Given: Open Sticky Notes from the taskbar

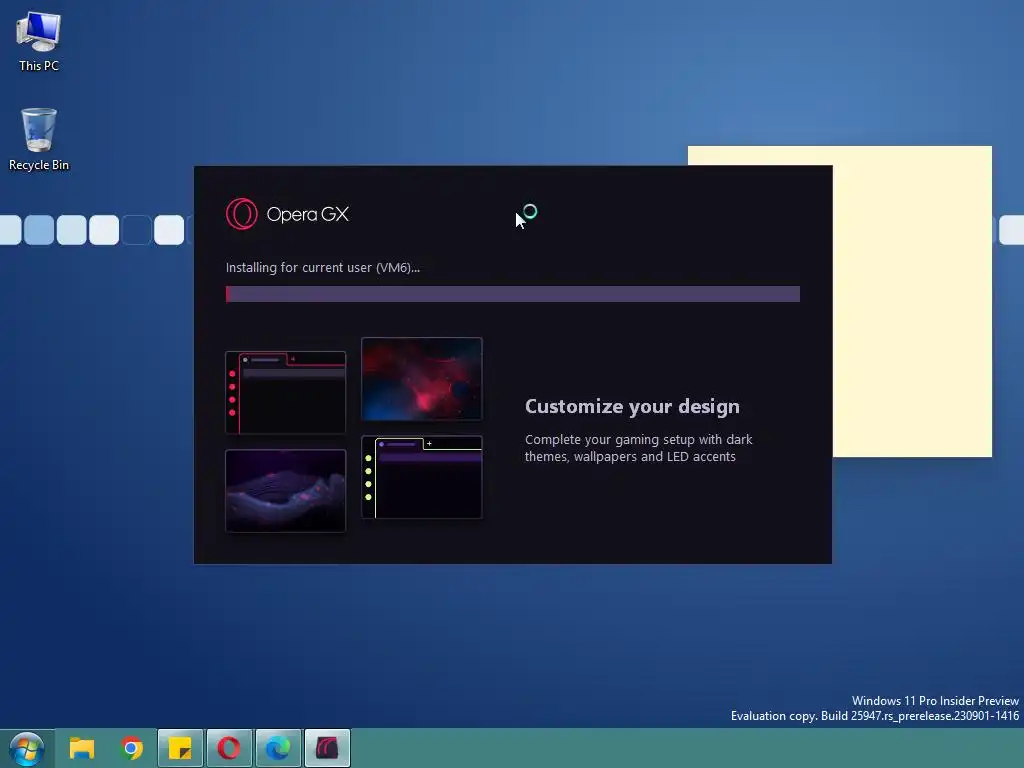Looking at the screenshot, I should coord(180,748).
